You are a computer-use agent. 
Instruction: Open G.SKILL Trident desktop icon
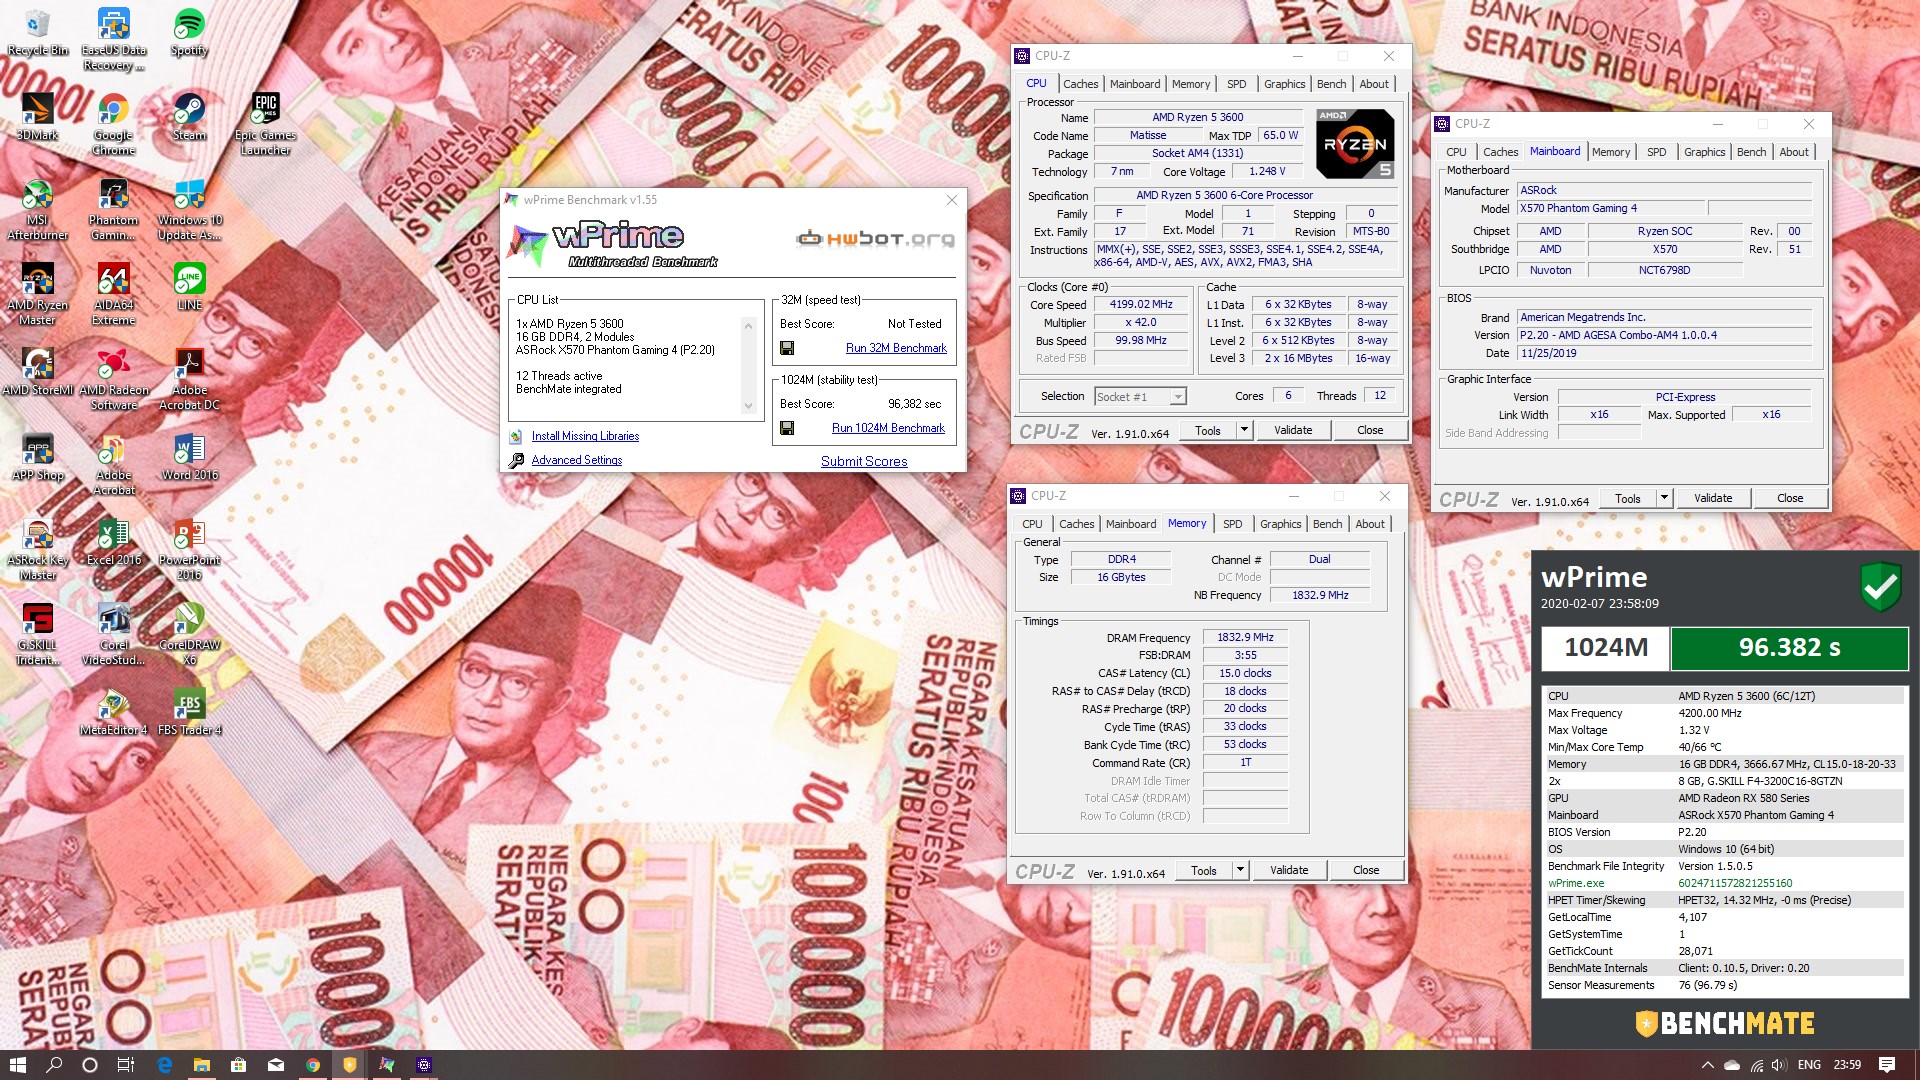coord(38,635)
